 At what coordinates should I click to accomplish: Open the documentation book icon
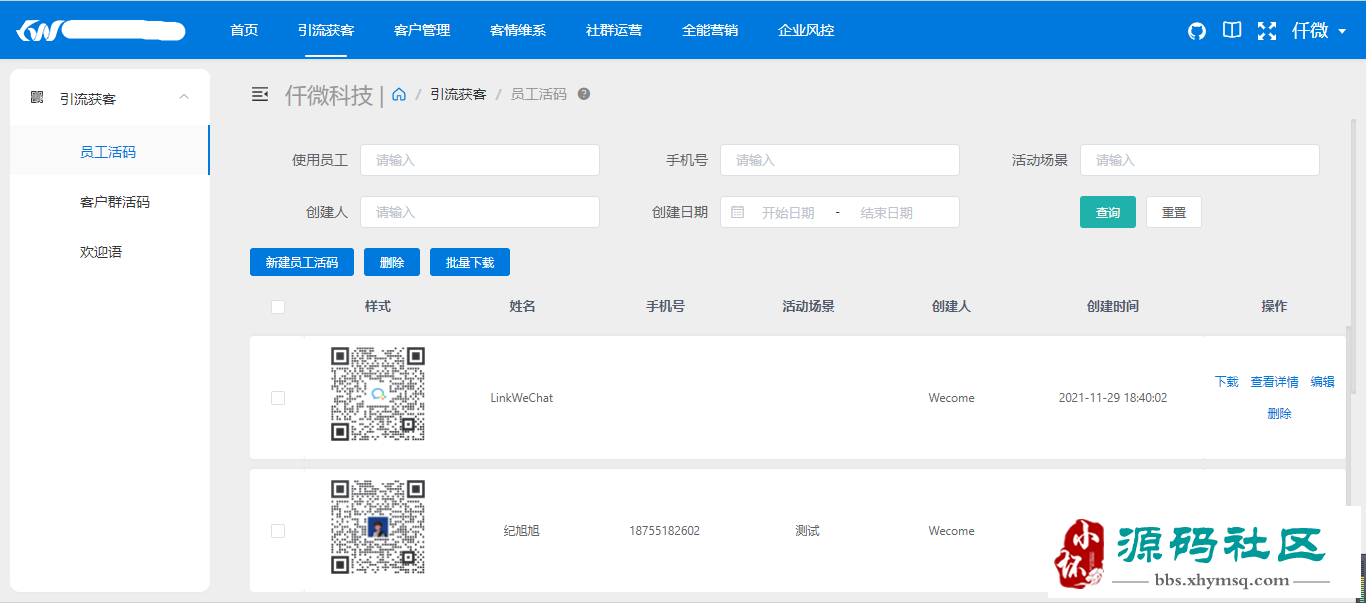(x=1232, y=30)
